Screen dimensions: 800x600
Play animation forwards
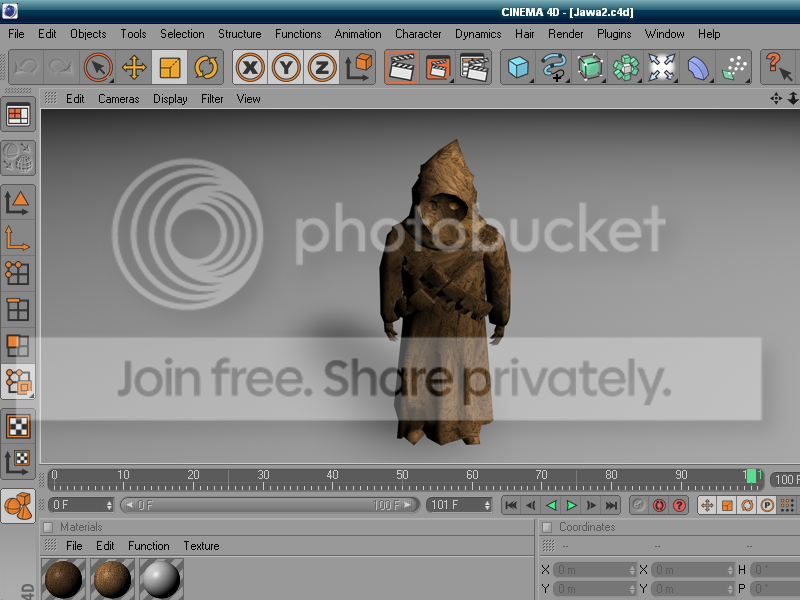tap(571, 505)
